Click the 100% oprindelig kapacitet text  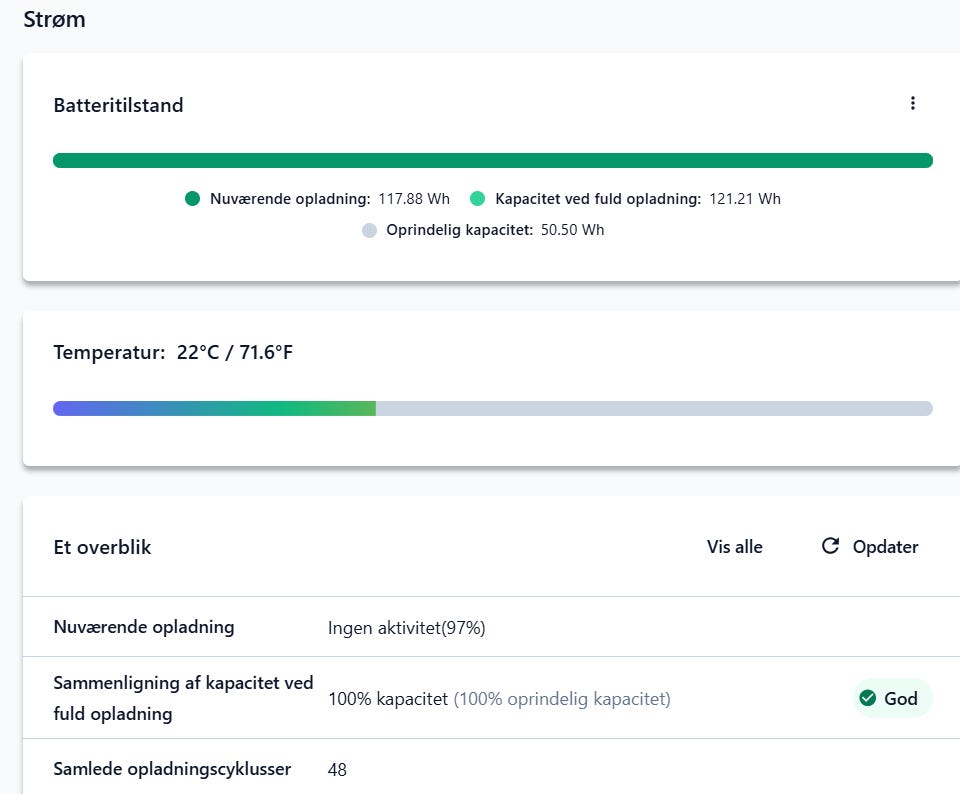click(x=562, y=699)
